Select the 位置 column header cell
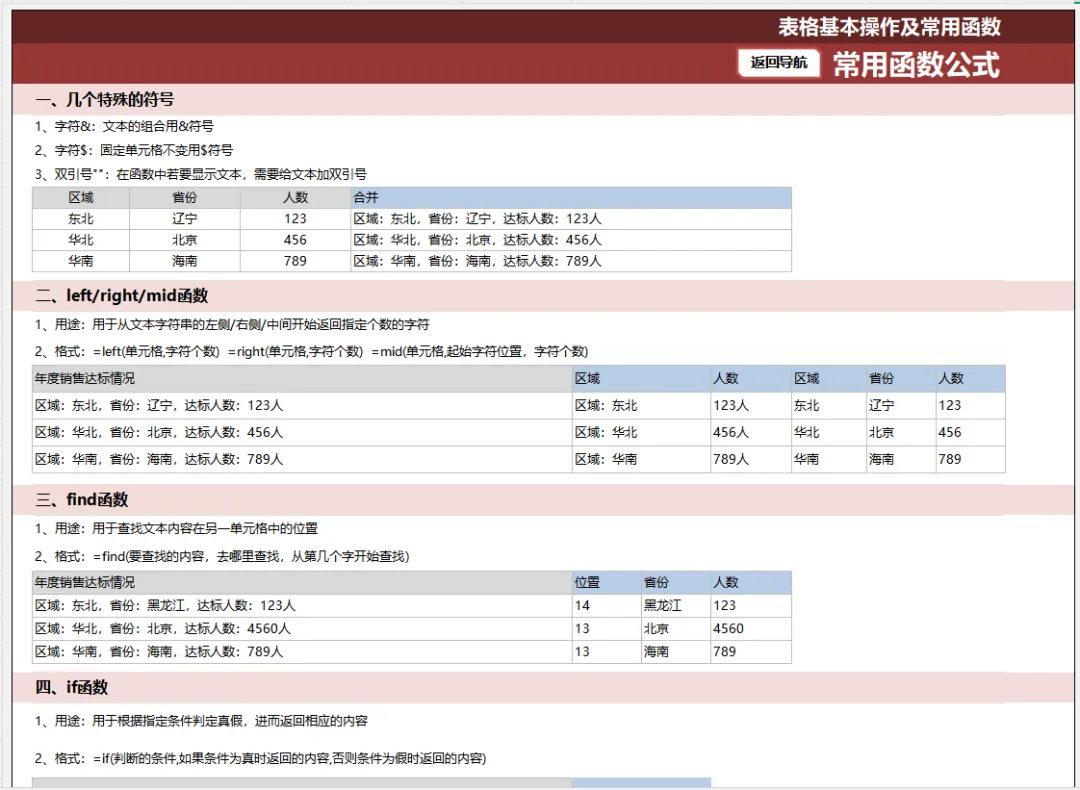Screen dimensions: 1080x790 click(607, 583)
